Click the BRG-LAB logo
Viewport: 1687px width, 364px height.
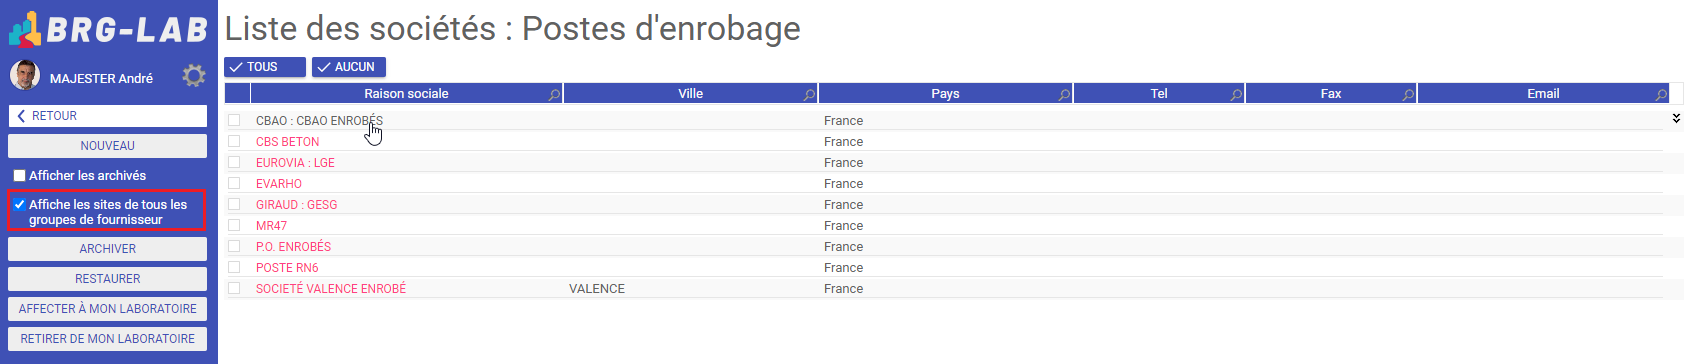(x=109, y=29)
